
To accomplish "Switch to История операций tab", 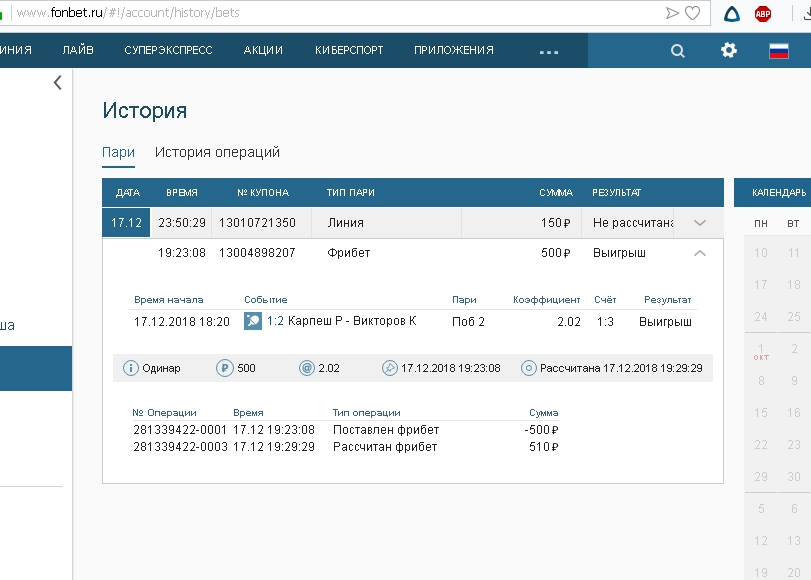I will tap(217, 152).
